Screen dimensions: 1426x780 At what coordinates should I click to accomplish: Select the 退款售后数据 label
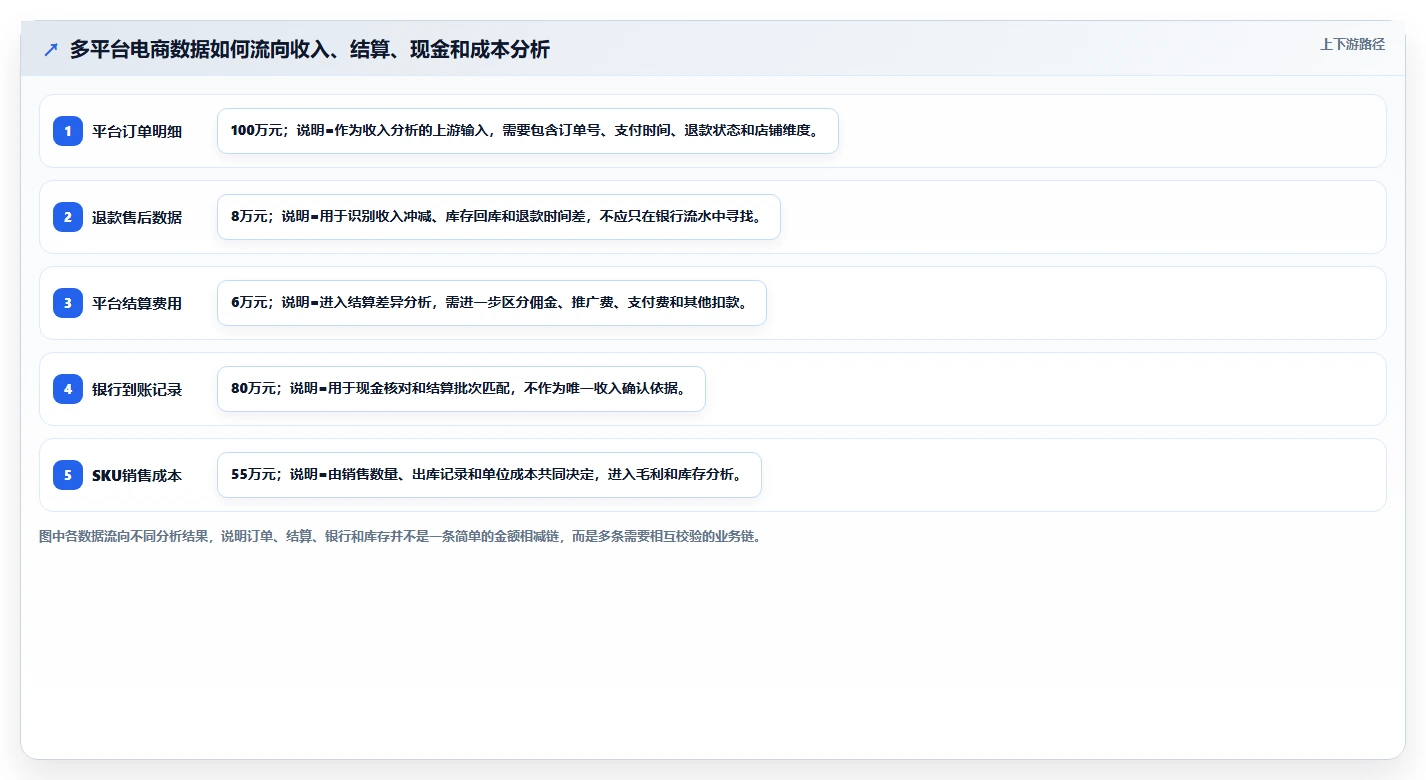[137, 217]
